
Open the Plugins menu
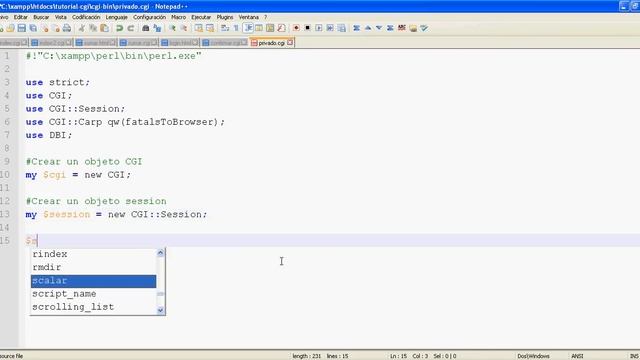[224, 17]
